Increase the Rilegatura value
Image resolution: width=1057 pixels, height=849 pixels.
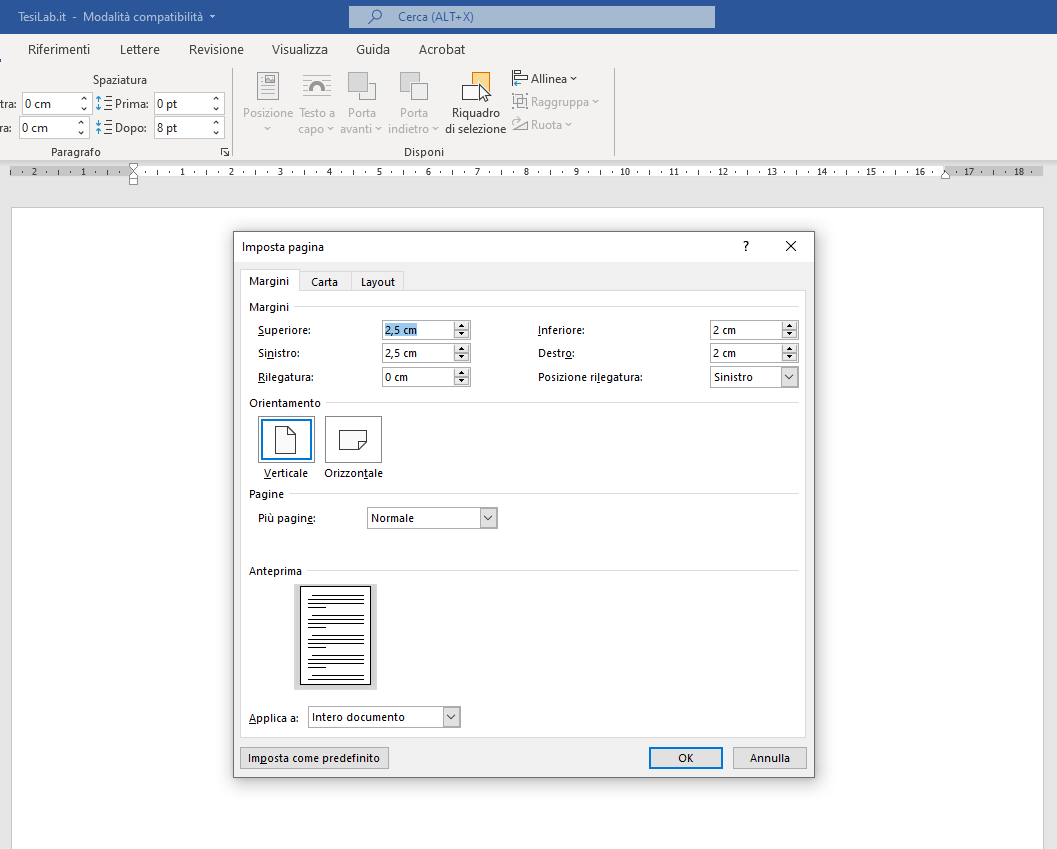[461, 373]
